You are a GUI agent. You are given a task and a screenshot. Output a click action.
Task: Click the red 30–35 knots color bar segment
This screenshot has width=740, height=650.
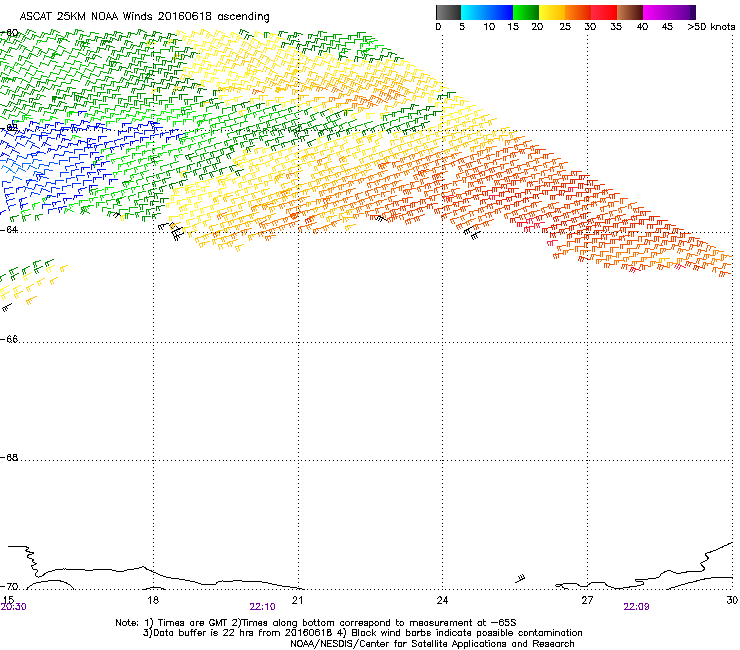coord(604,12)
